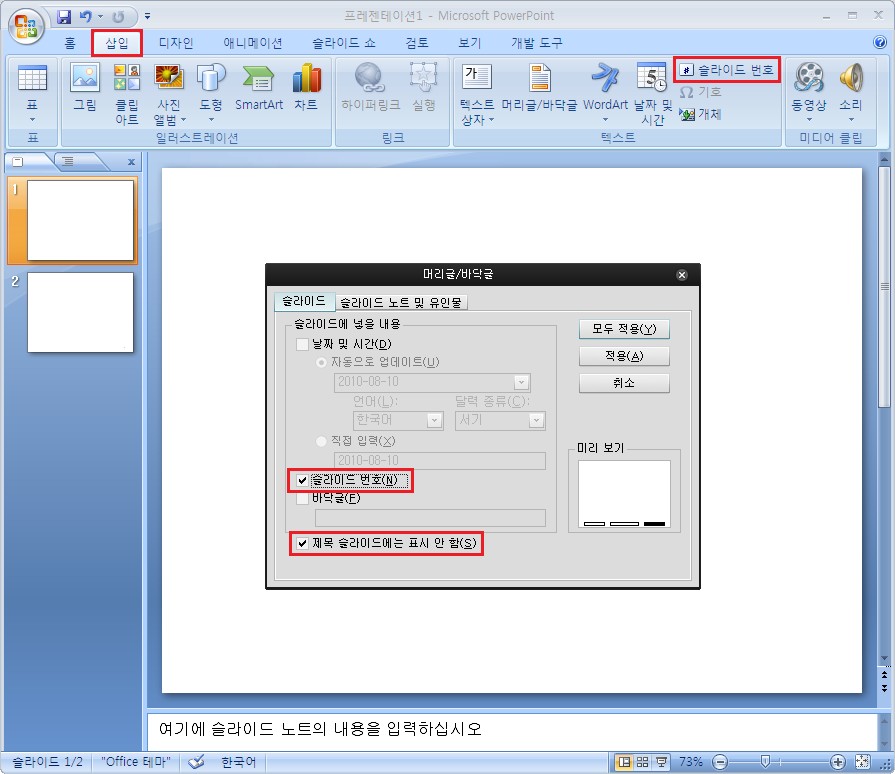Click Apply to All (모두 적용) button

point(624,329)
